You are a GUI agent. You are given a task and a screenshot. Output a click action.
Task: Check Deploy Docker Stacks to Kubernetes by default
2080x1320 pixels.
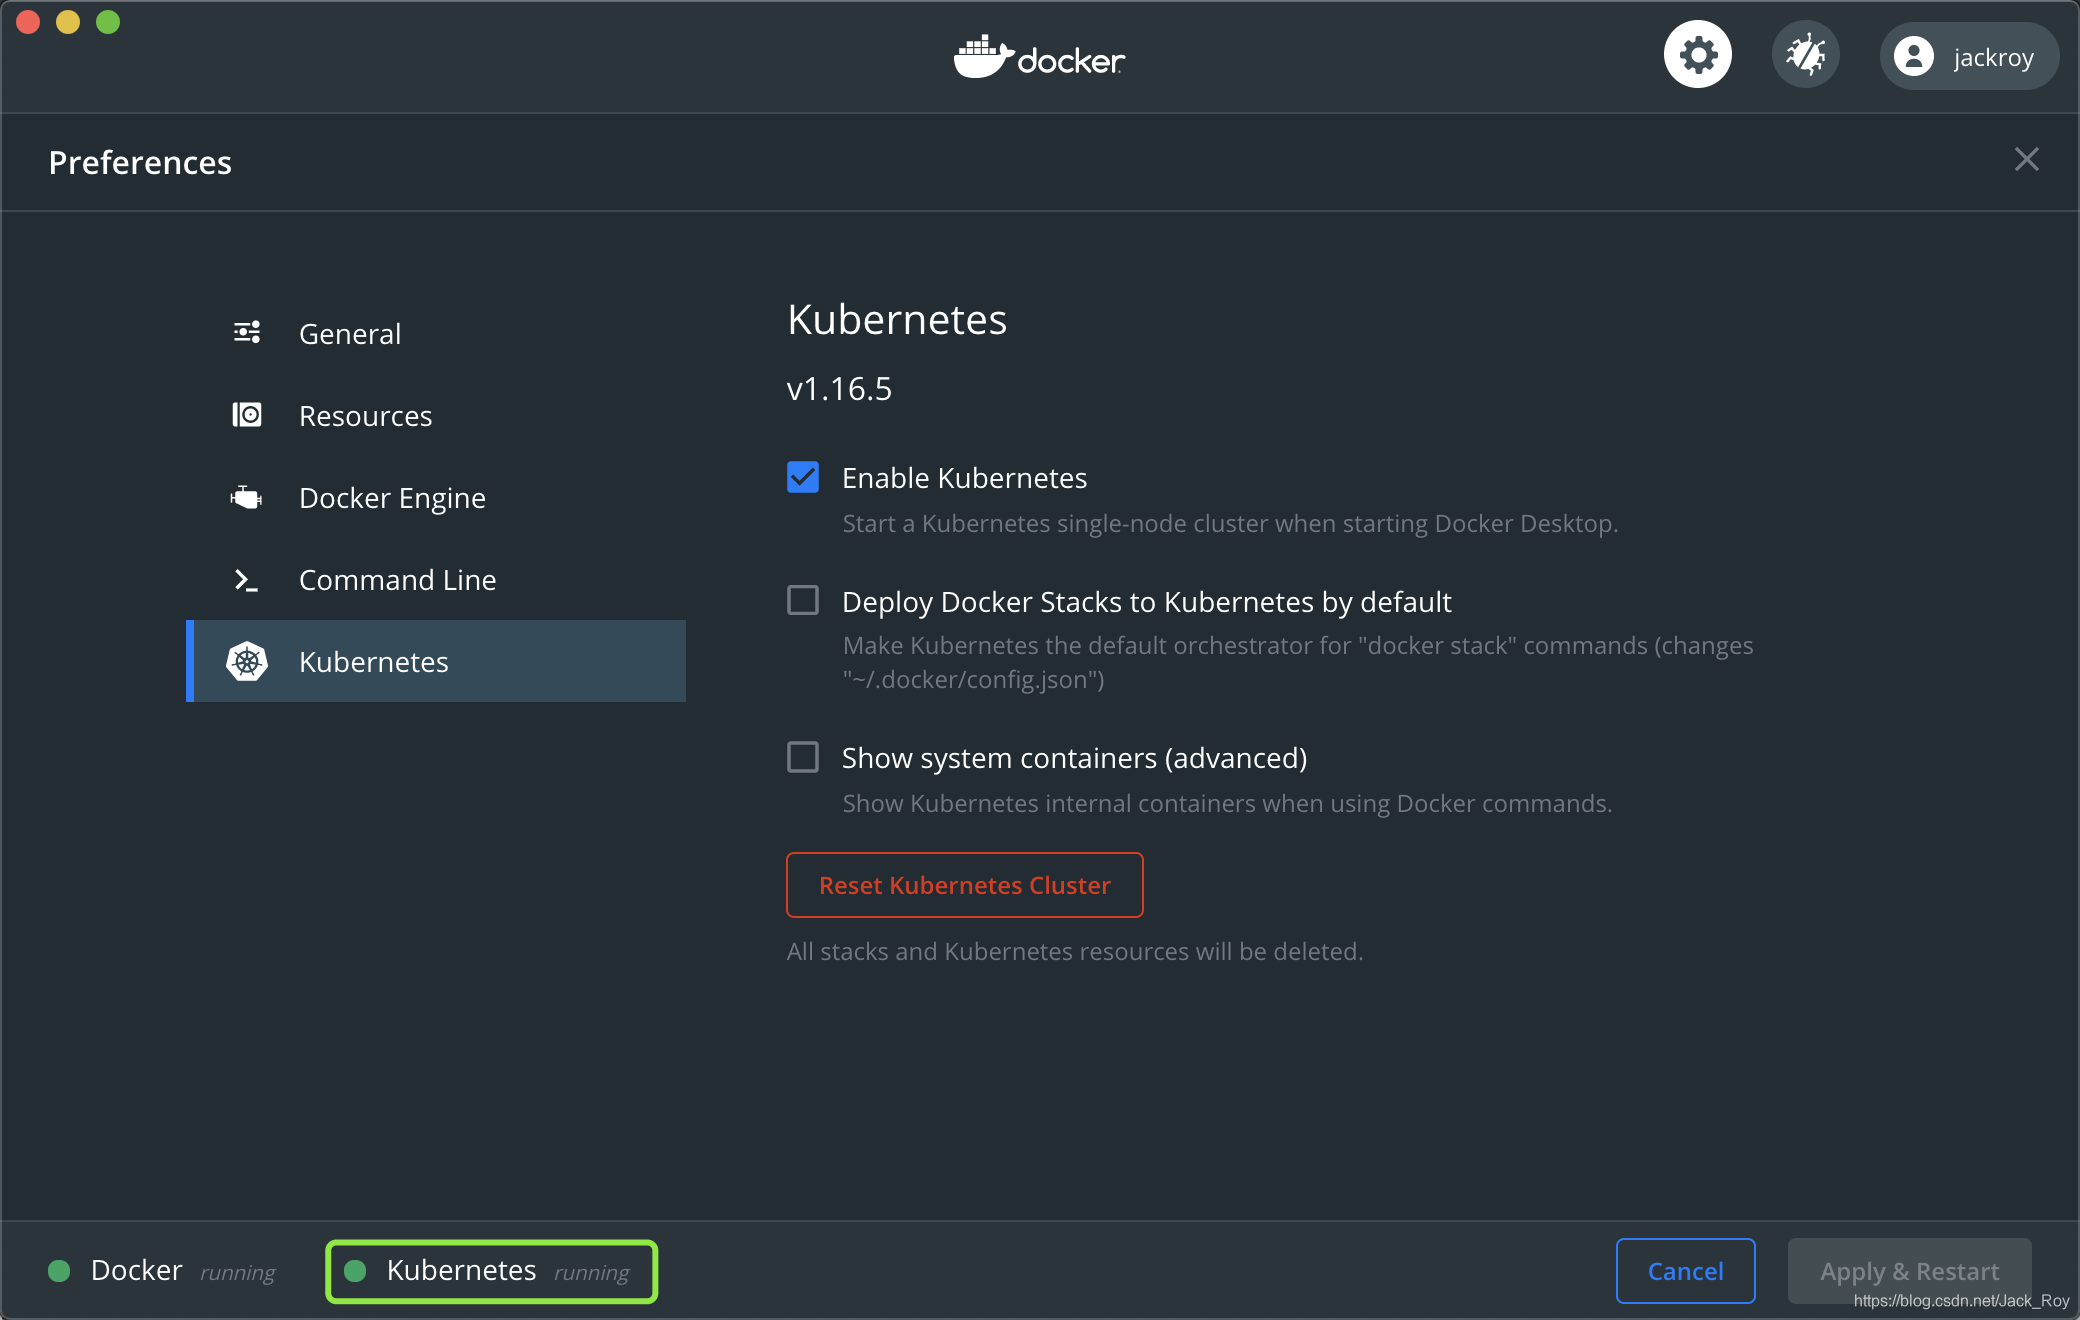(803, 600)
